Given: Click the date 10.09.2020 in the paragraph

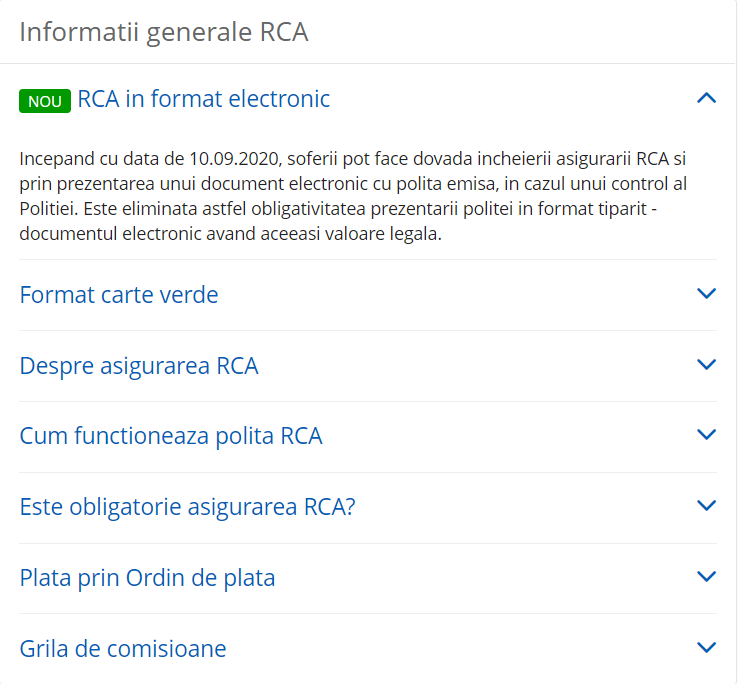Looking at the screenshot, I should 230,159.
